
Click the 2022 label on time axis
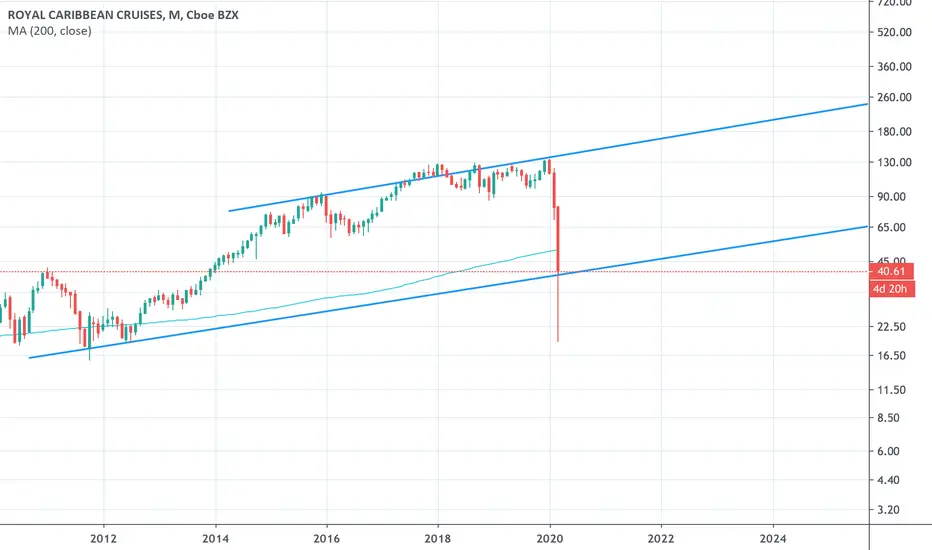(661, 539)
